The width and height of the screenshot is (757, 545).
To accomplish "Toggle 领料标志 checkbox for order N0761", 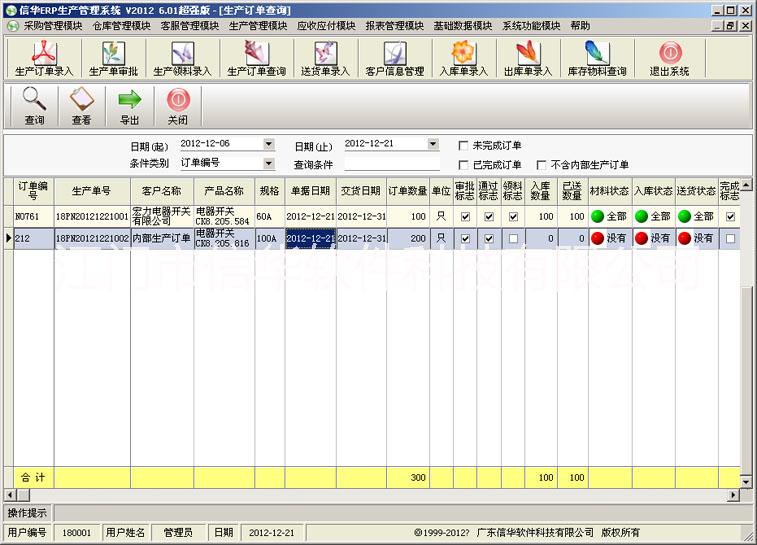I will tap(513, 217).
